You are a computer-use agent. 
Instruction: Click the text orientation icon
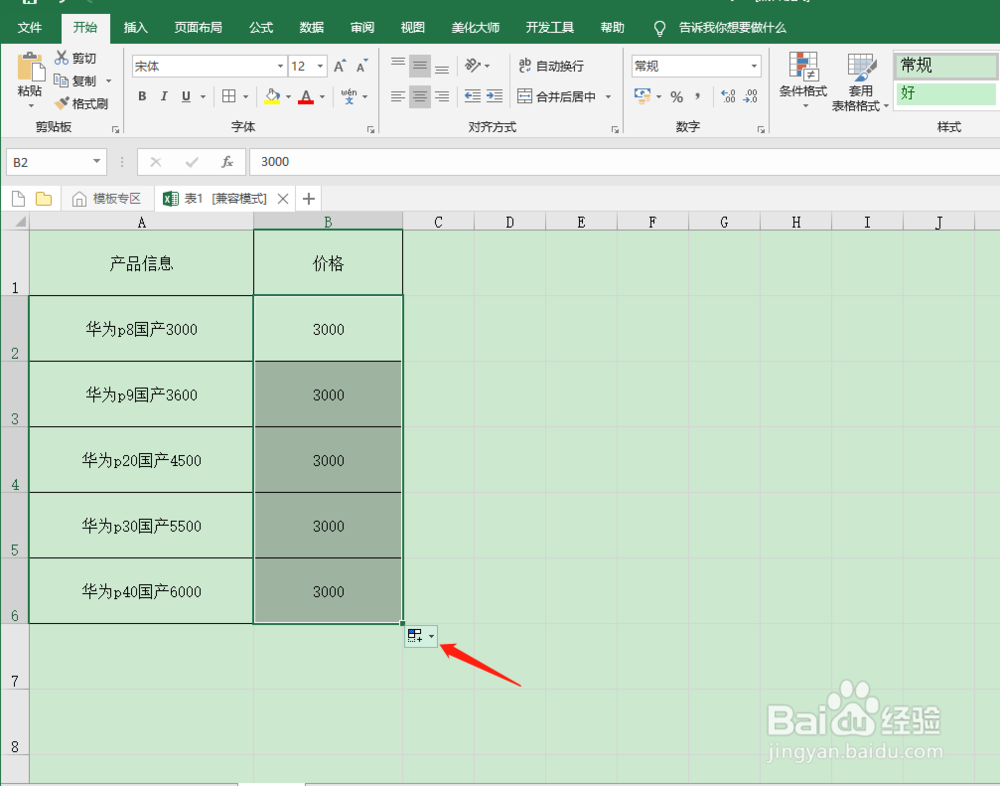tap(473, 65)
